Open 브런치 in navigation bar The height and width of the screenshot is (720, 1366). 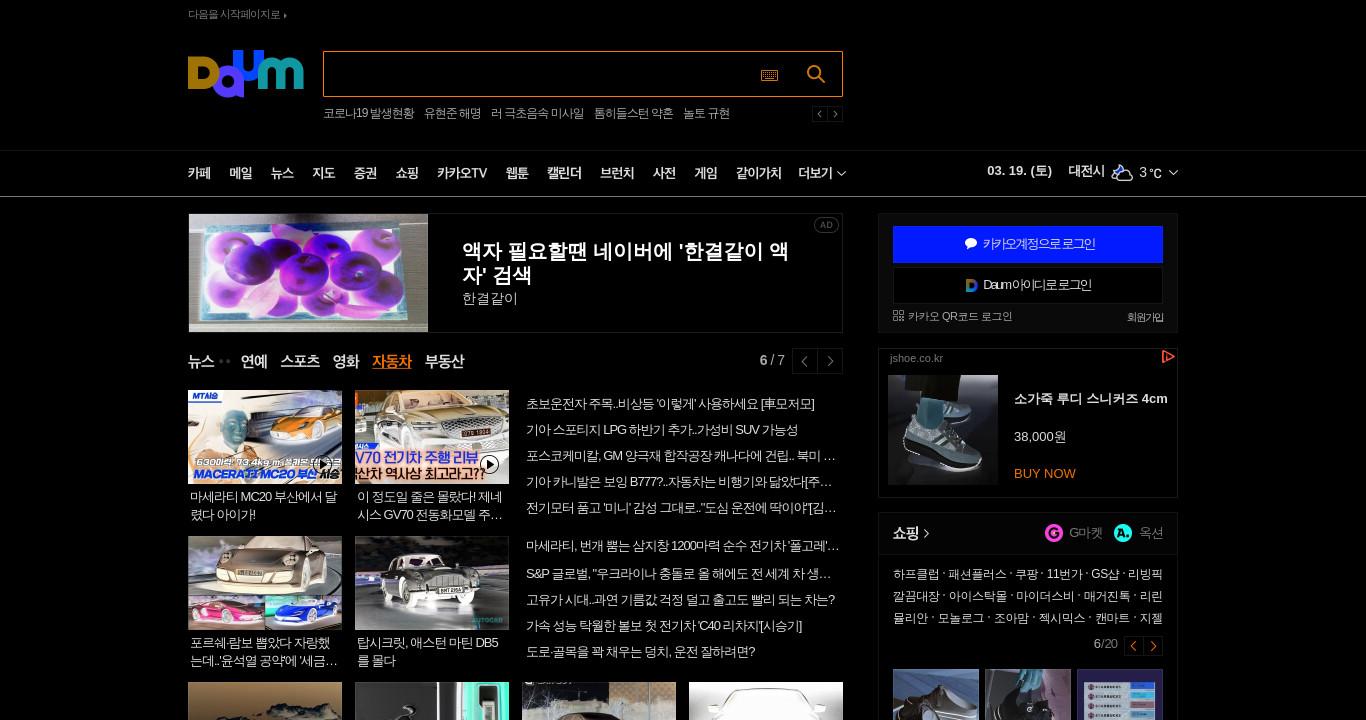[x=617, y=173]
